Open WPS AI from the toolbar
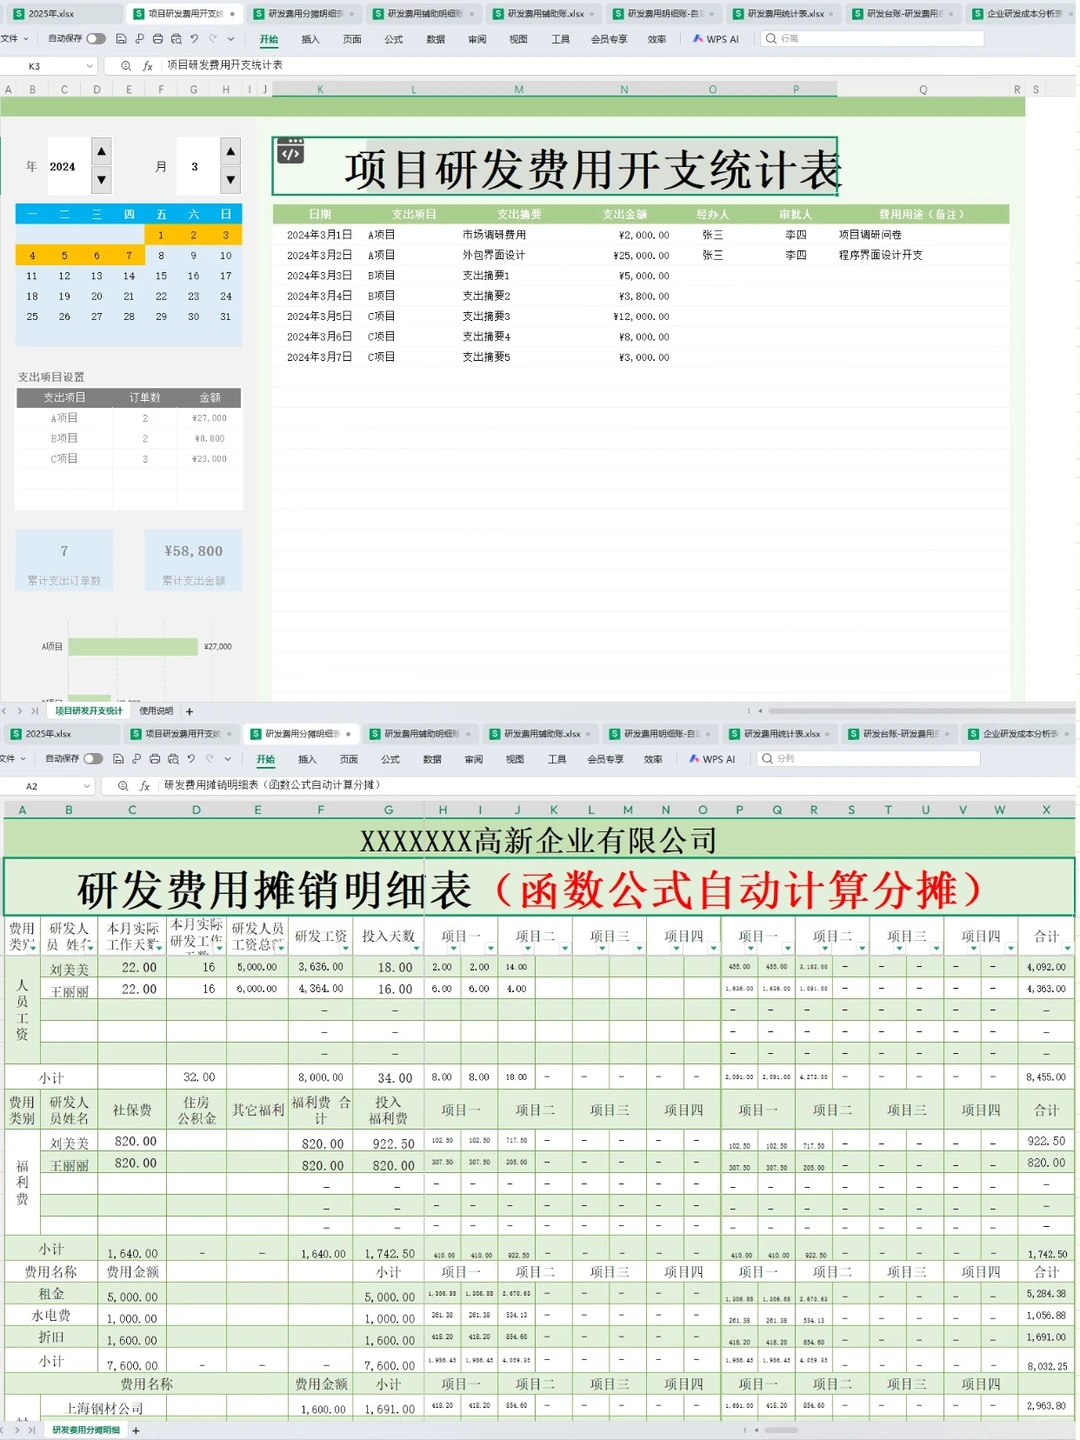This screenshot has height=1440, width=1080. pyautogui.click(x=716, y=39)
